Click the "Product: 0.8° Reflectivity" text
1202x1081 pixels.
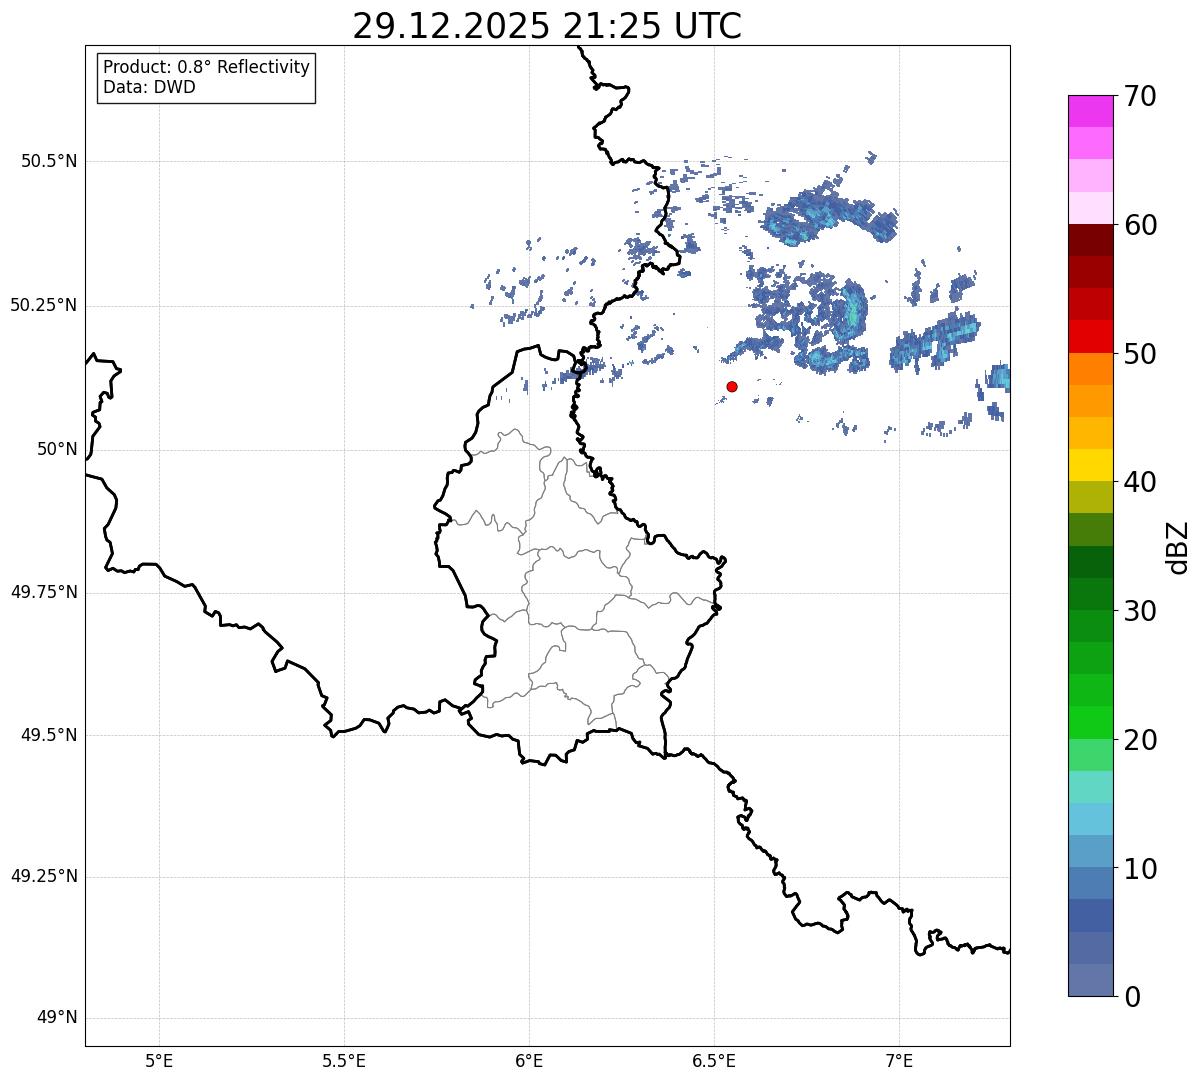pos(207,67)
